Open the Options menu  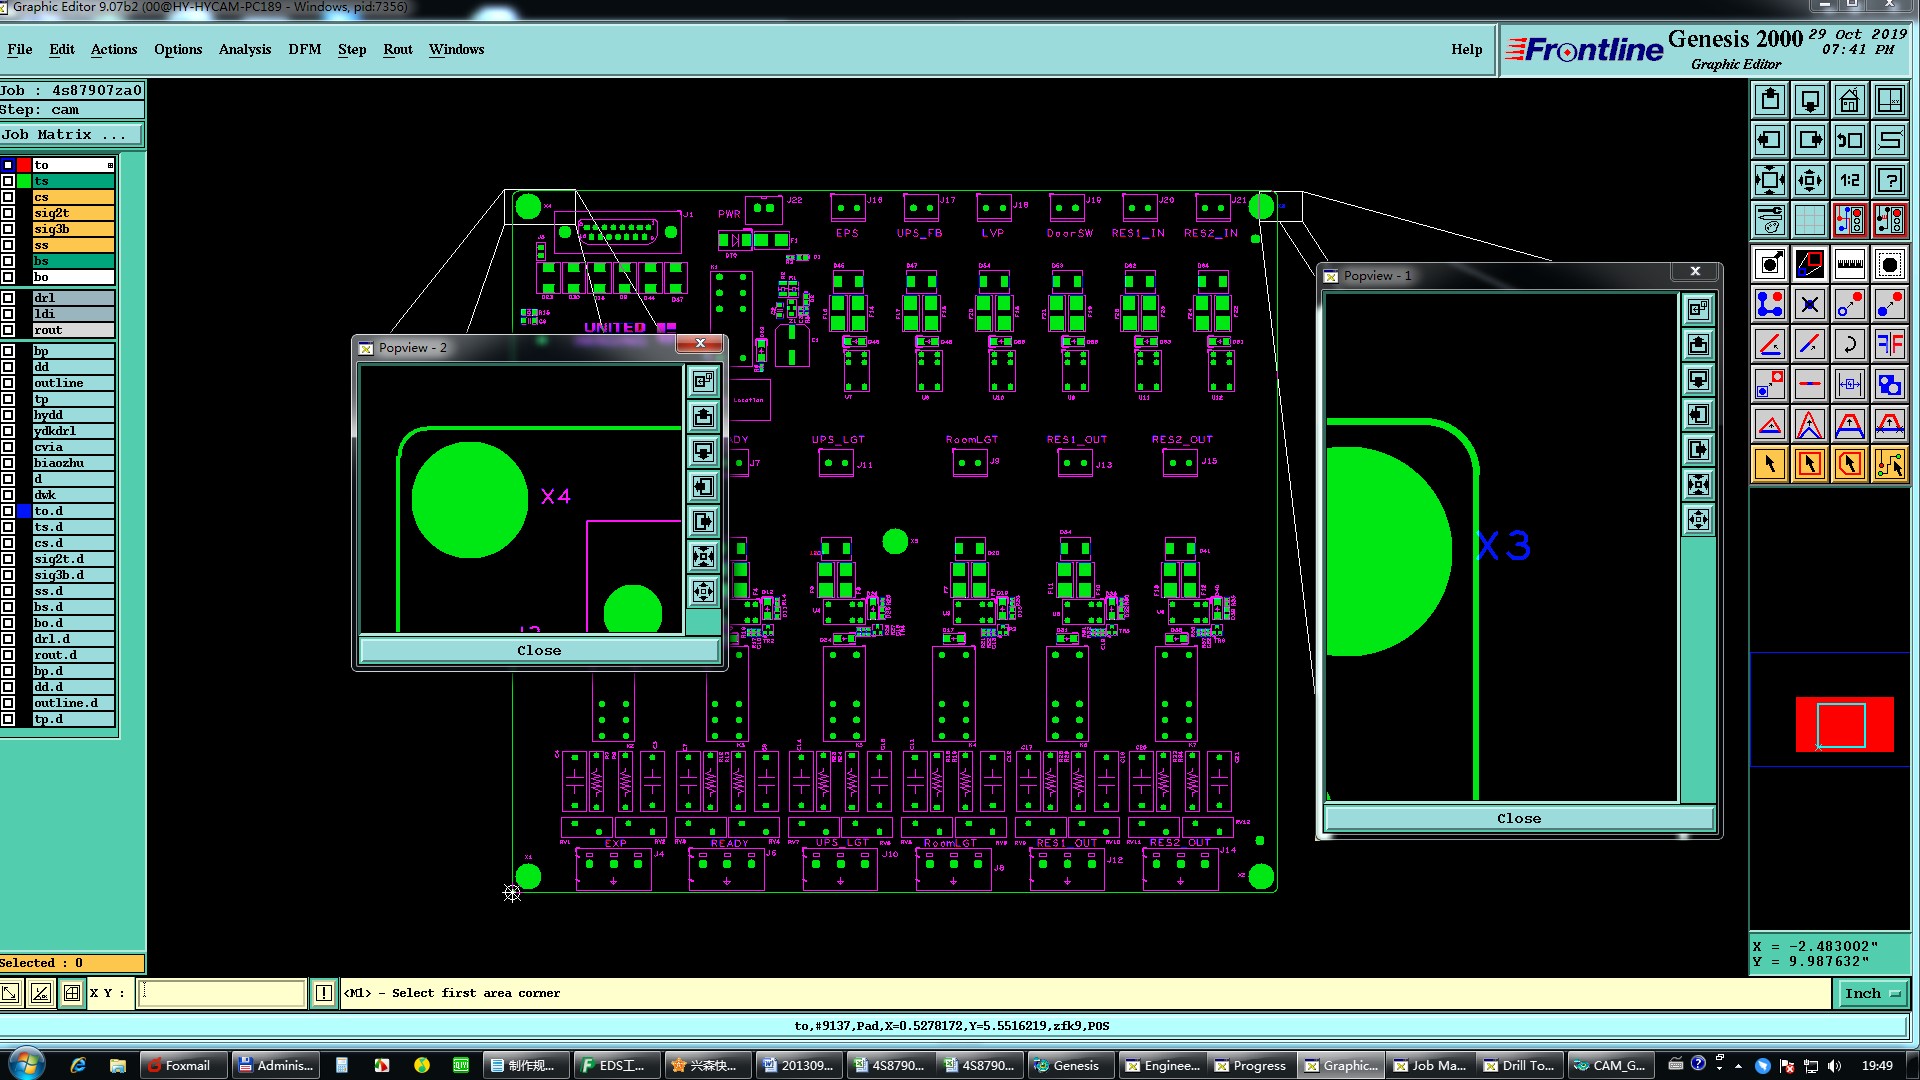pyautogui.click(x=178, y=49)
